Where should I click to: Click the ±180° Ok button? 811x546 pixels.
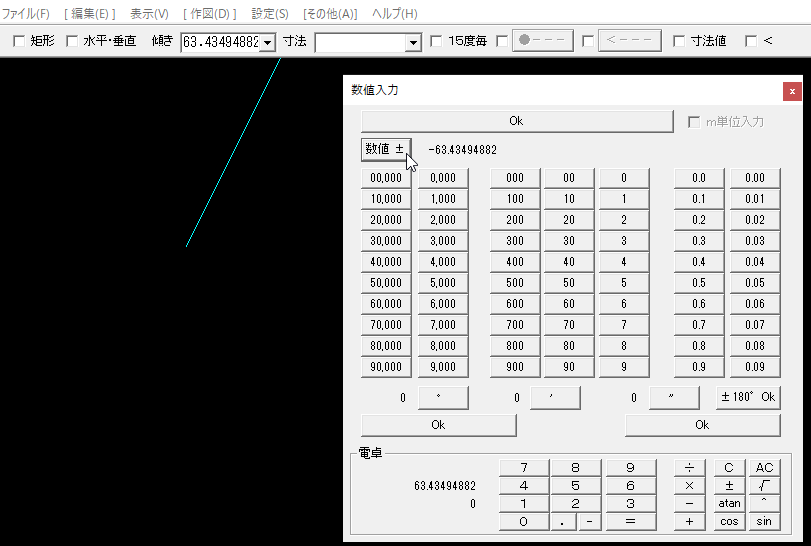click(748, 398)
